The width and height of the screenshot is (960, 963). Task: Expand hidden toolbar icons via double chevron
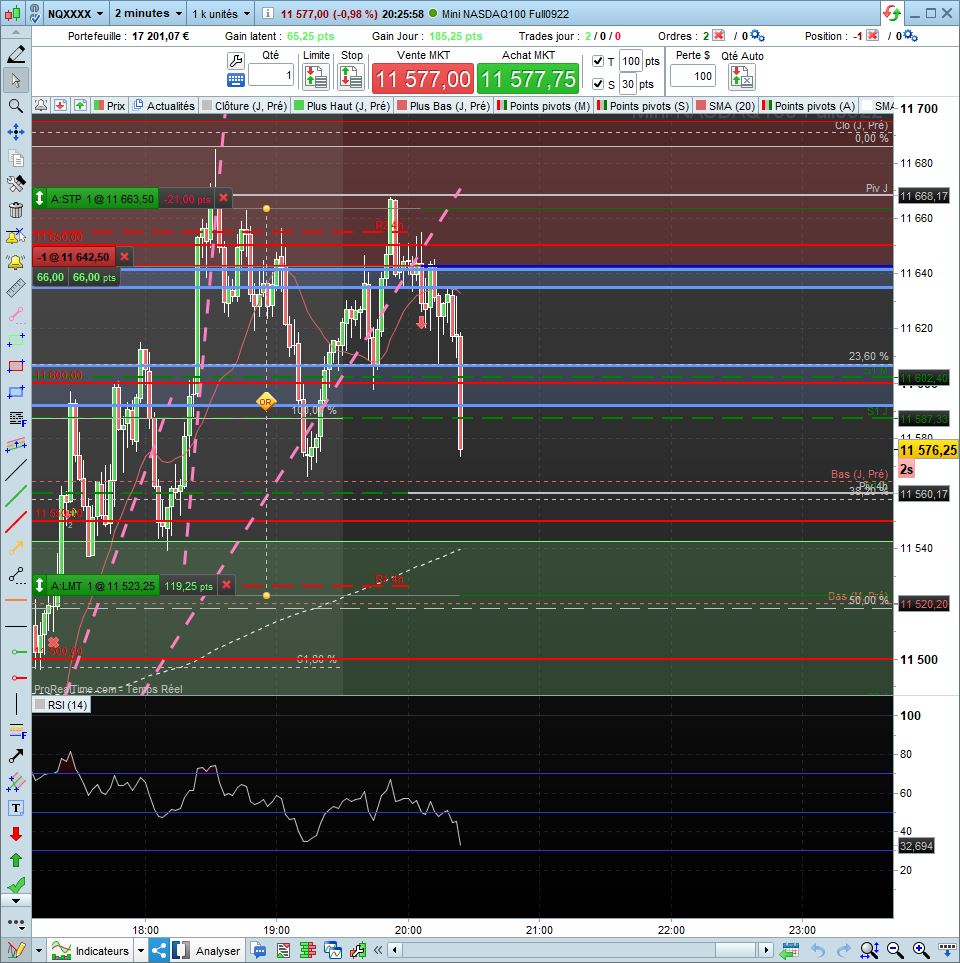point(378,951)
